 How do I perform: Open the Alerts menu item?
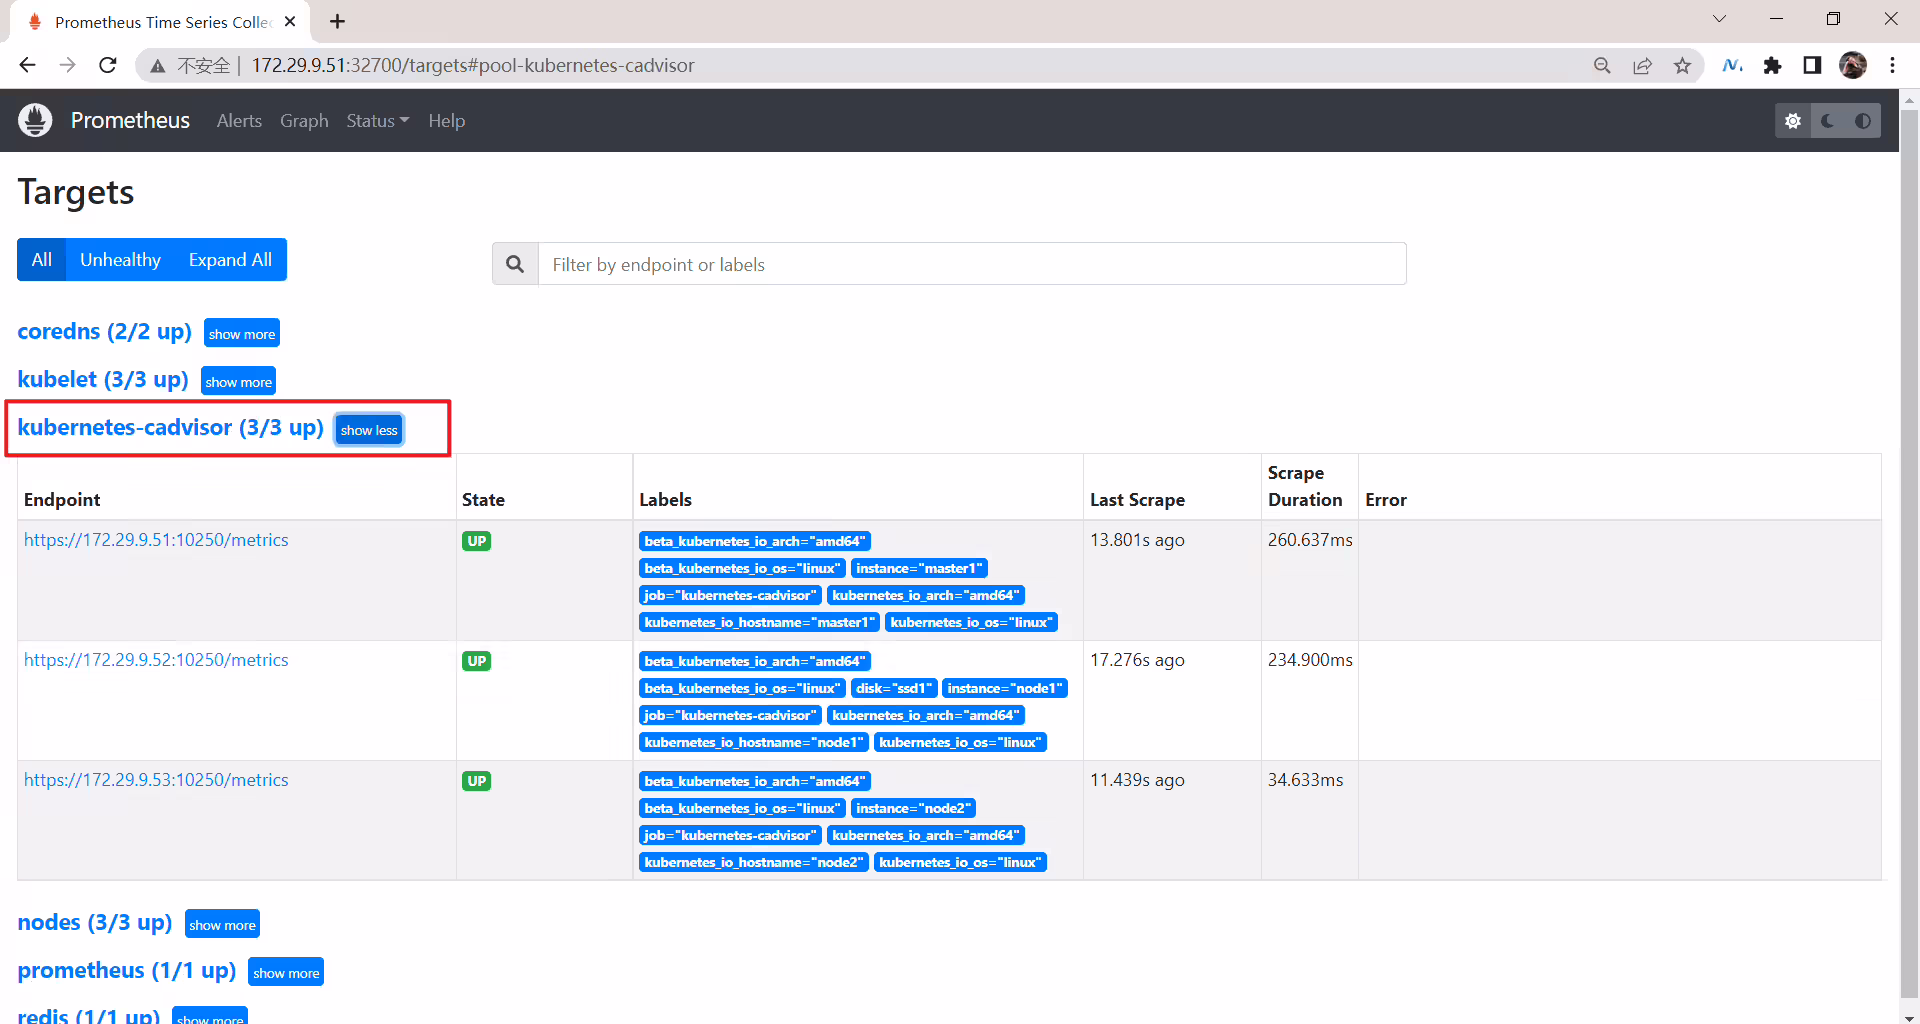(x=239, y=121)
